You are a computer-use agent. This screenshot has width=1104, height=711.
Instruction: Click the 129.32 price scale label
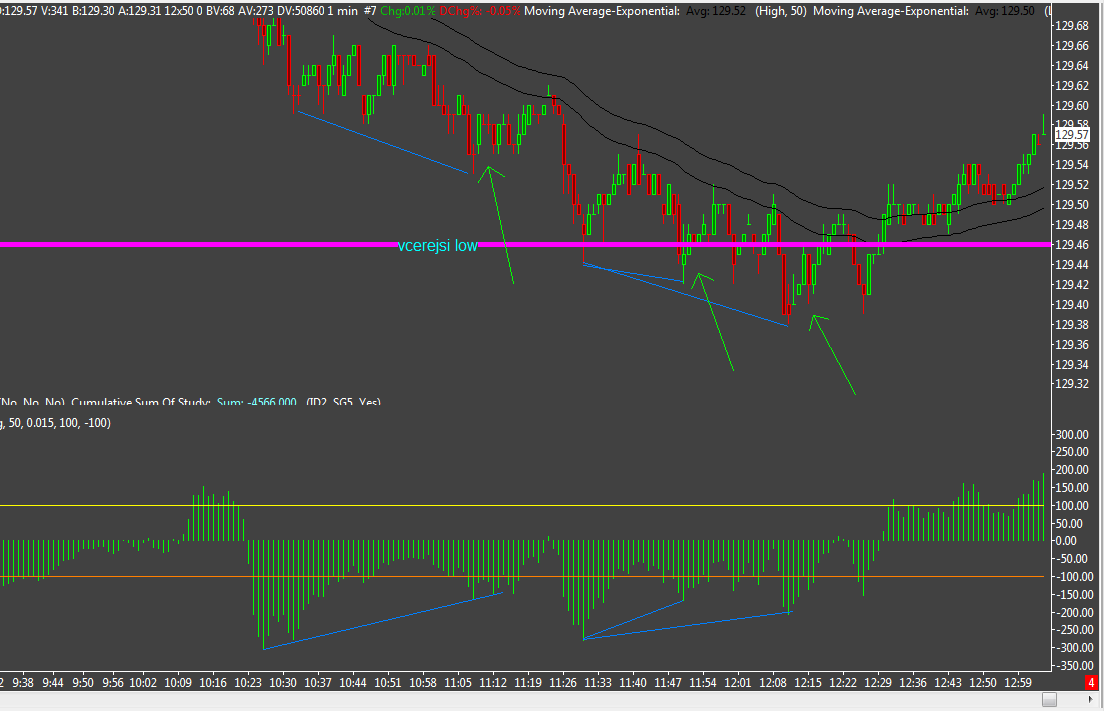(x=1072, y=384)
